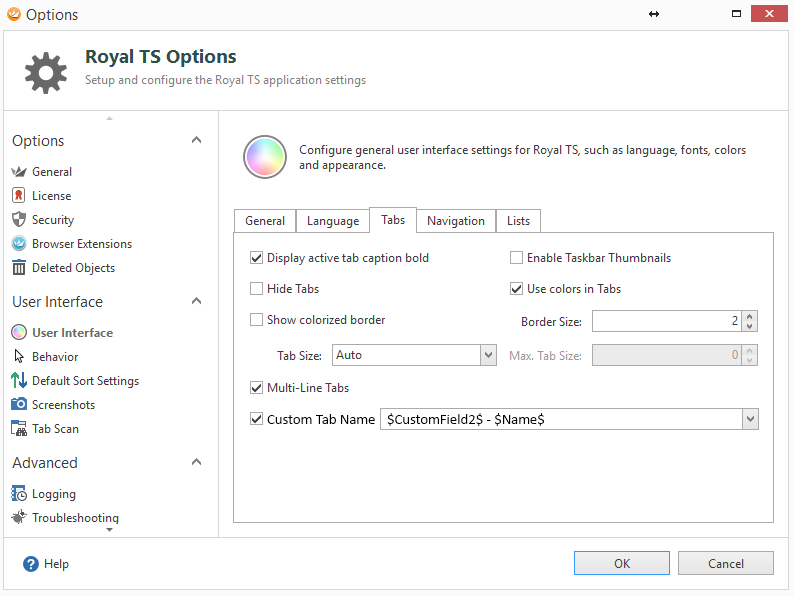Click the Cancel button
Image resolution: width=794 pixels, height=596 pixels.
coord(725,563)
